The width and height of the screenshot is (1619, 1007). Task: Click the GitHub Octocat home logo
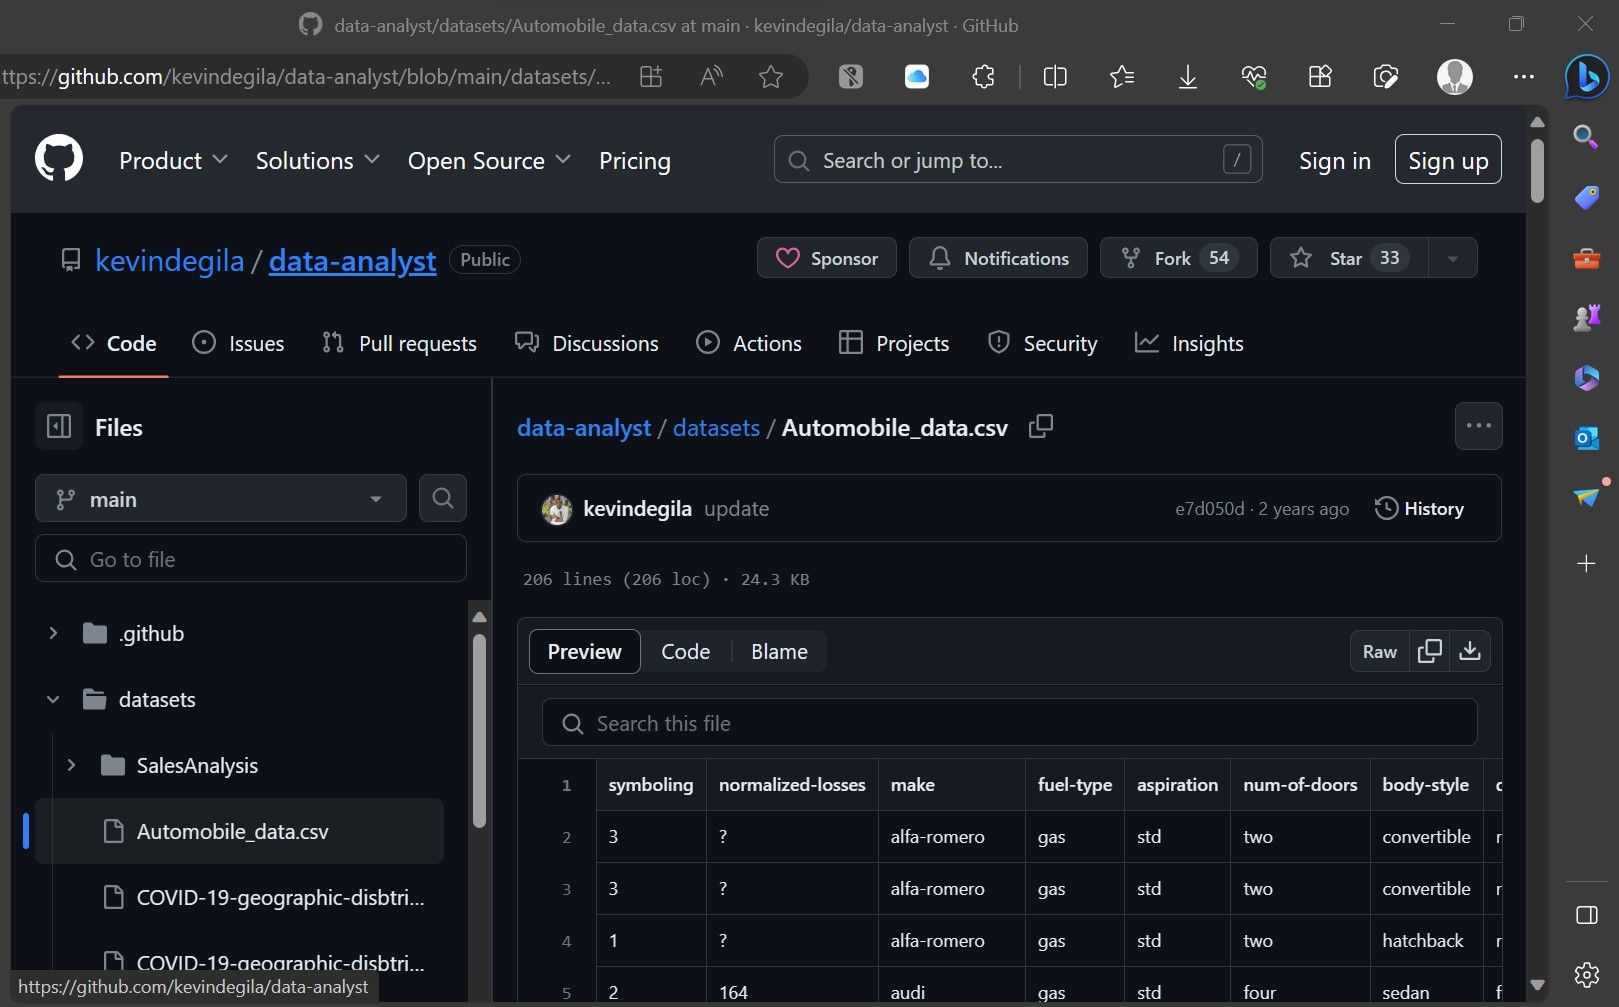[59, 159]
